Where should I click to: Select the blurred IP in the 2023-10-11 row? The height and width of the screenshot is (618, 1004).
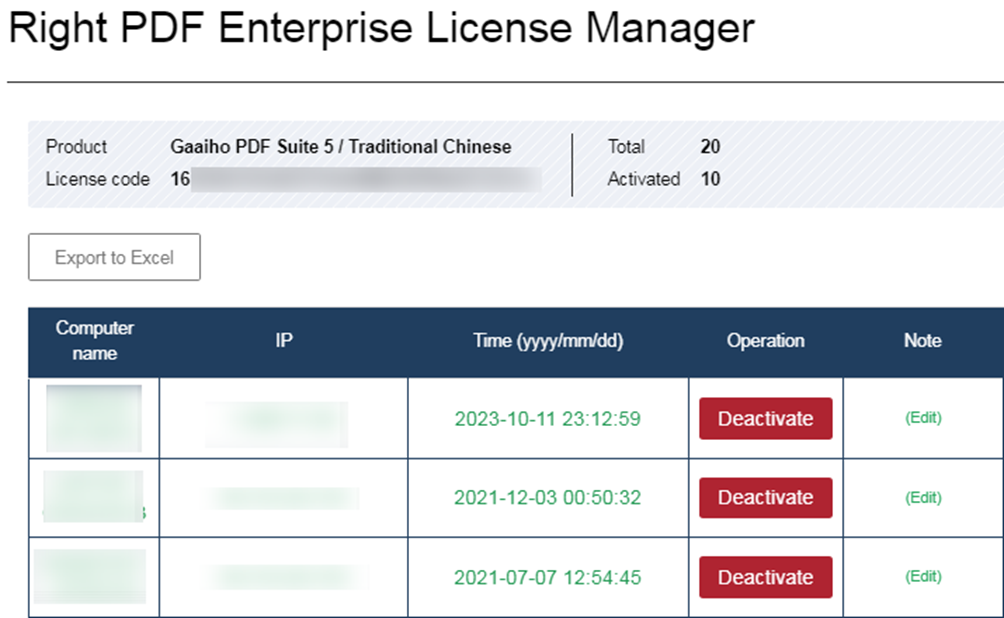(277, 425)
